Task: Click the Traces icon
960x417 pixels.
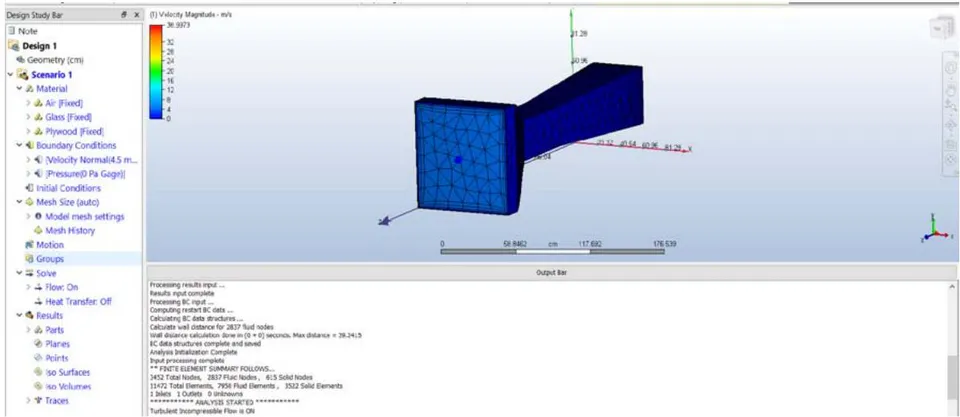Action: (x=39, y=401)
